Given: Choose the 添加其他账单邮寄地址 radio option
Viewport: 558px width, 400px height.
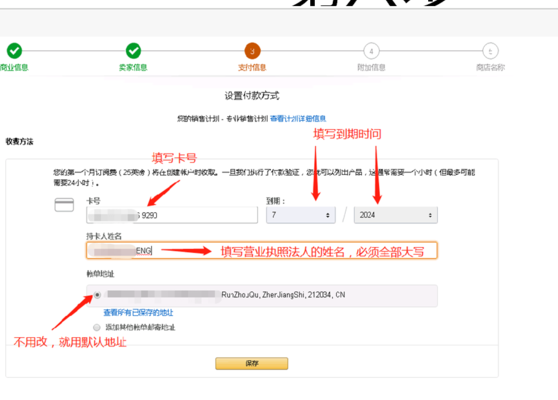Looking at the screenshot, I should 96,327.
